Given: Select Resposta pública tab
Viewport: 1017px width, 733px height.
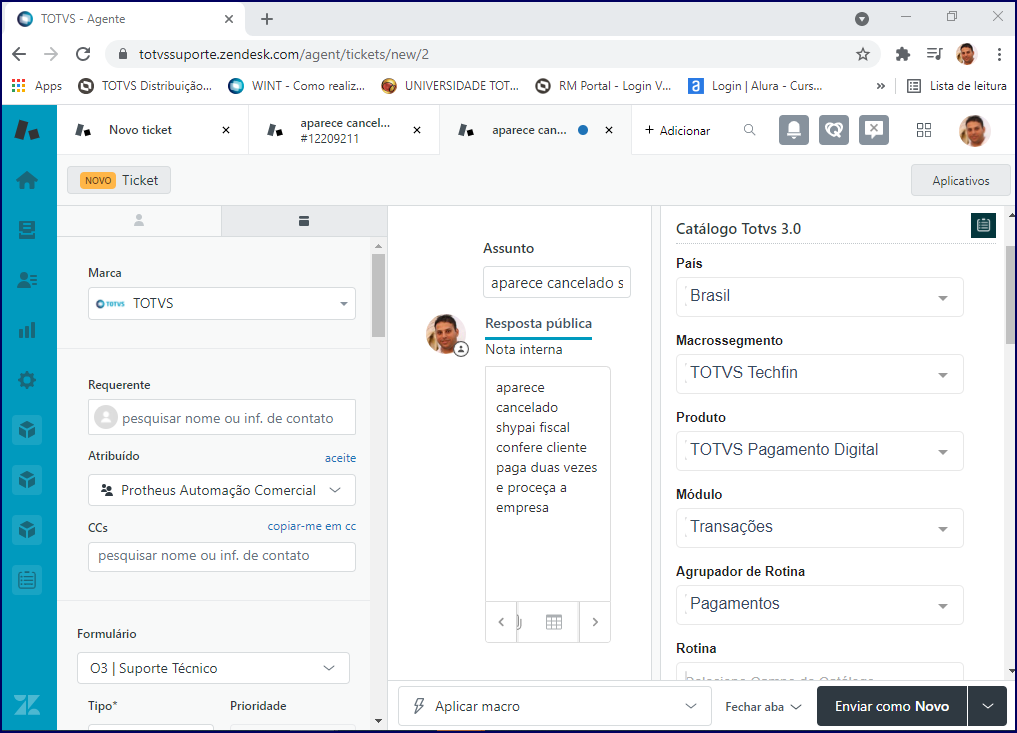Looking at the screenshot, I should point(538,323).
